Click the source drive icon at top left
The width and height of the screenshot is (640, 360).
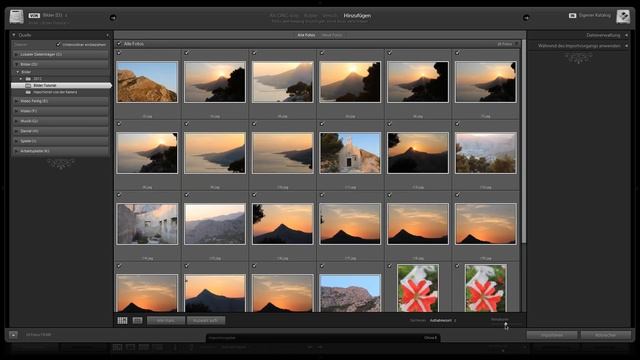tap(17, 17)
